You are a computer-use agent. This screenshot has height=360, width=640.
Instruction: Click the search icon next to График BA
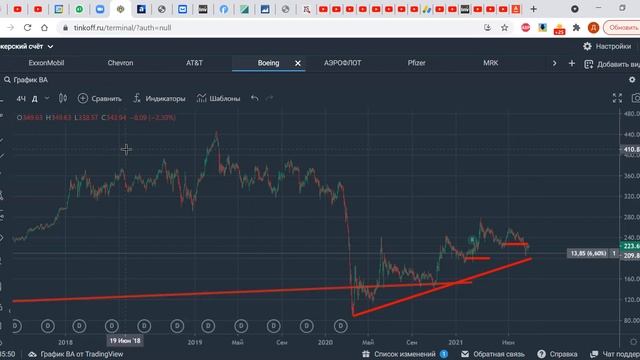click(7, 80)
